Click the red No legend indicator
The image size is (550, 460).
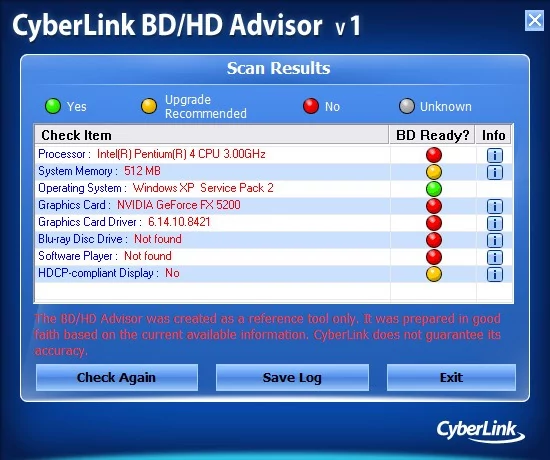click(311, 106)
